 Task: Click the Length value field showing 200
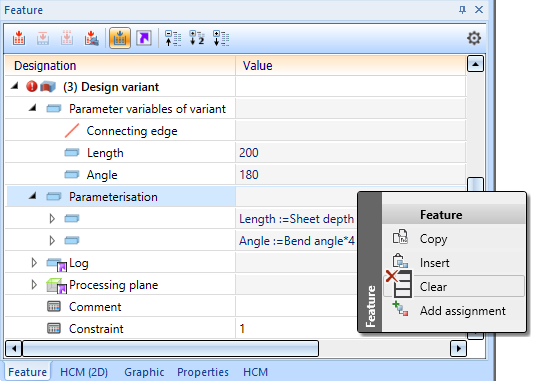350,153
